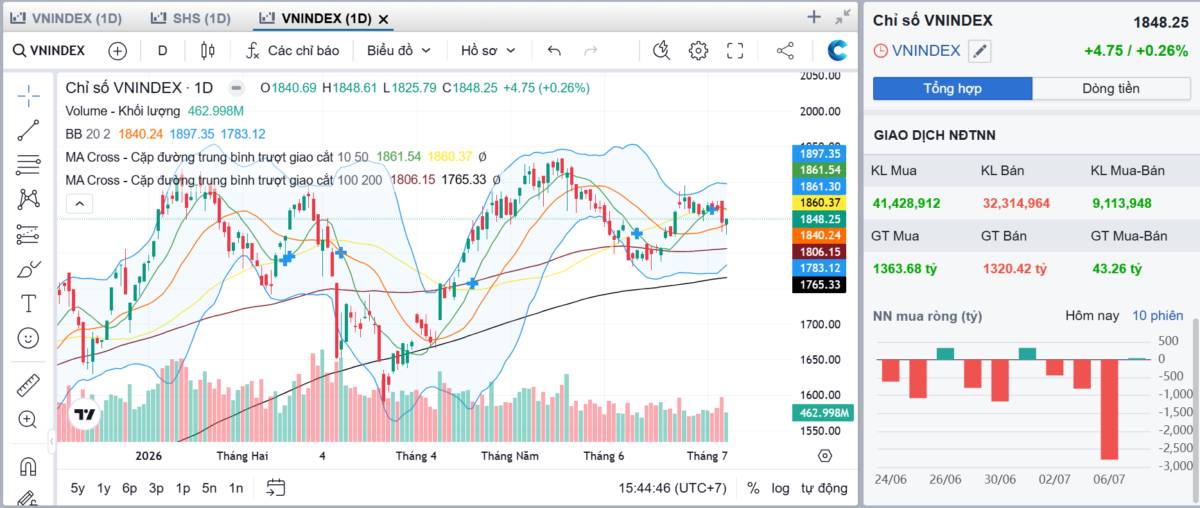Click the blue C logo icon
The image size is (1200, 508).
(x=837, y=50)
